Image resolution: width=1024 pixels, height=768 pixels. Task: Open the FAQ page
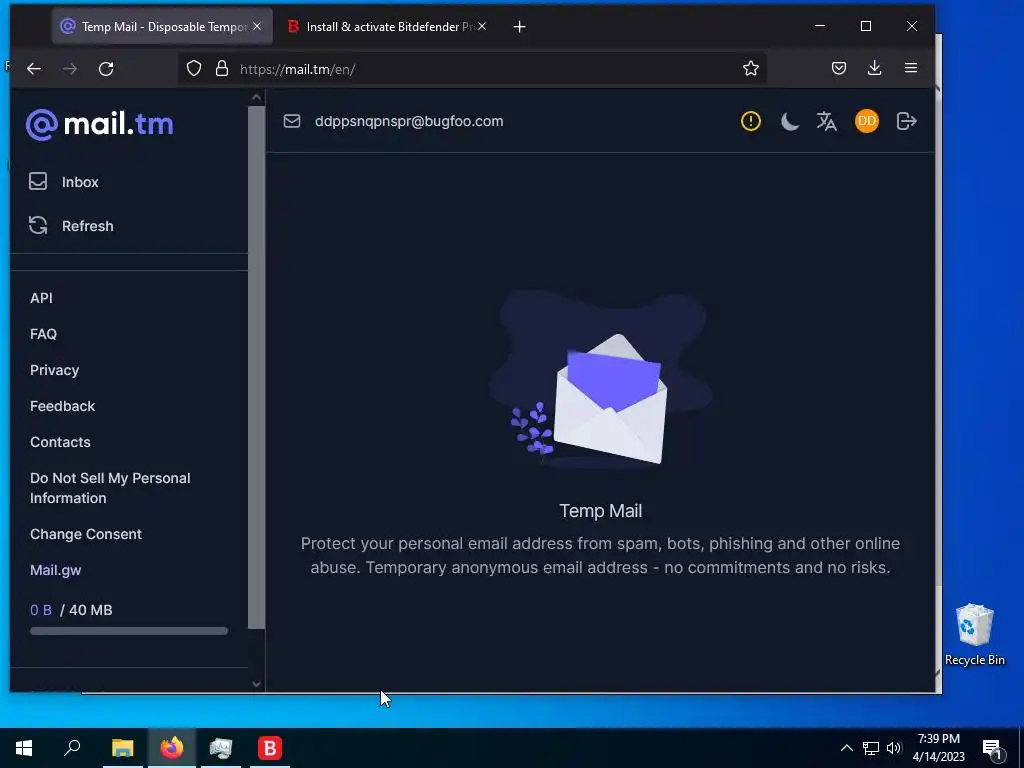(43, 334)
